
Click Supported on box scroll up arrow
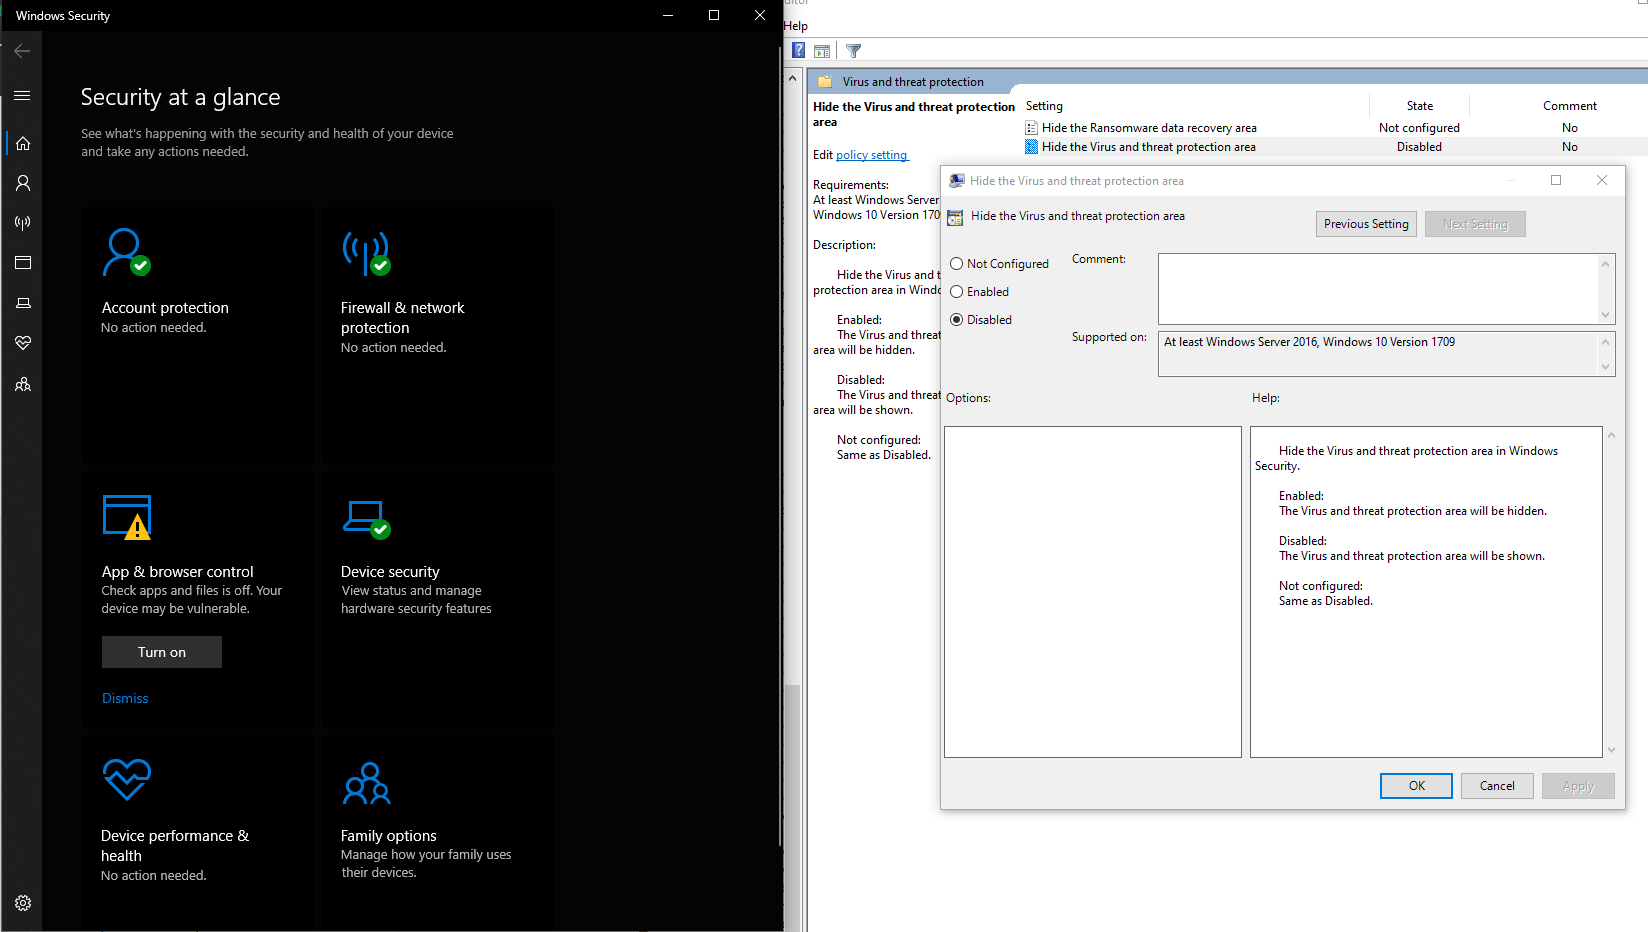point(1606,341)
